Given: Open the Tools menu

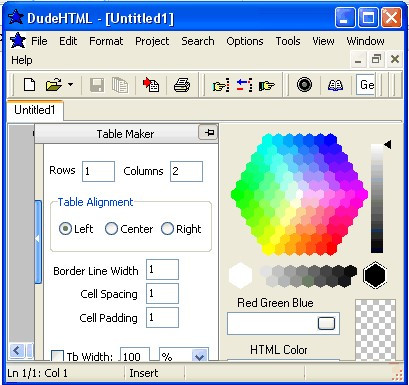Looking at the screenshot, I should pos(288,41).
